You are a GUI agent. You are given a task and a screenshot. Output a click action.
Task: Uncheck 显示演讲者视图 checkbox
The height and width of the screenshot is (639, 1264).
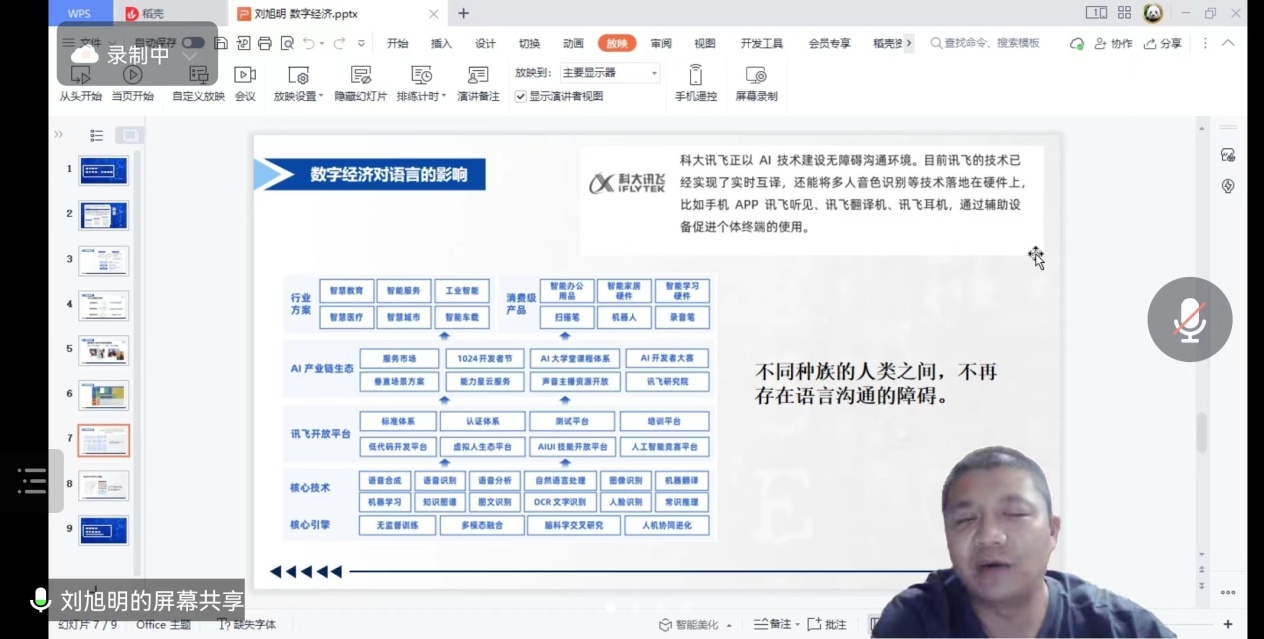click(x=521, y=97)
